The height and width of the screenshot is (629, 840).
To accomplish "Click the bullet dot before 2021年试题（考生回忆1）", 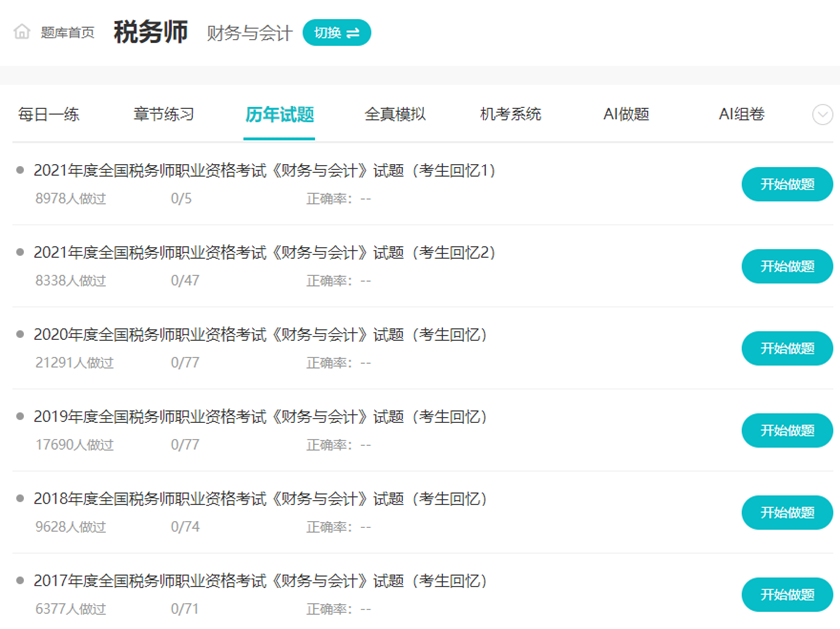I will [22, 170].
